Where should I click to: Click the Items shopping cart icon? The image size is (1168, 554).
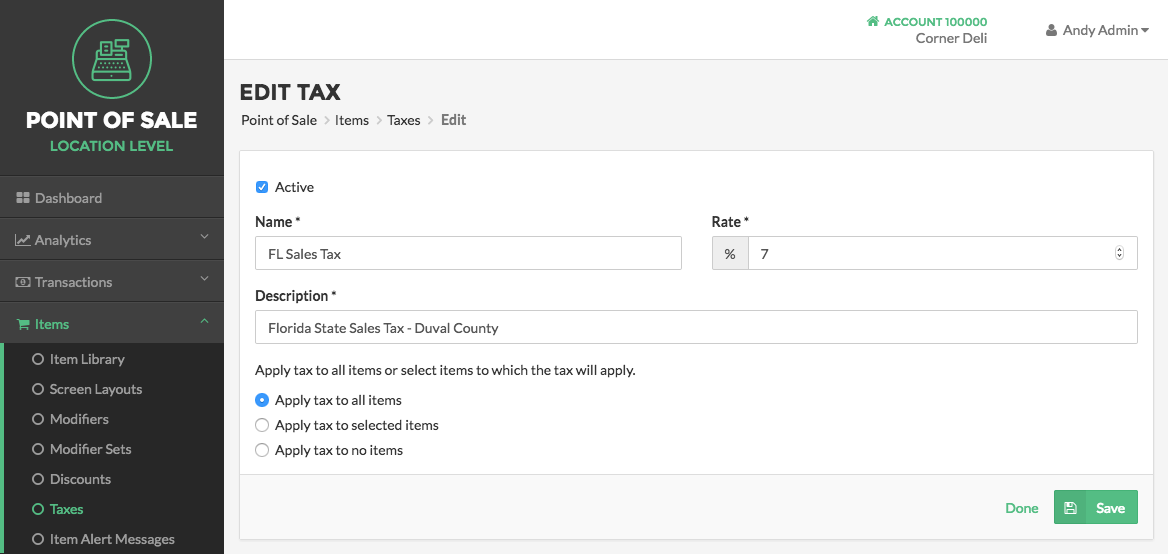pyautogui.click(x=23, y=324)
